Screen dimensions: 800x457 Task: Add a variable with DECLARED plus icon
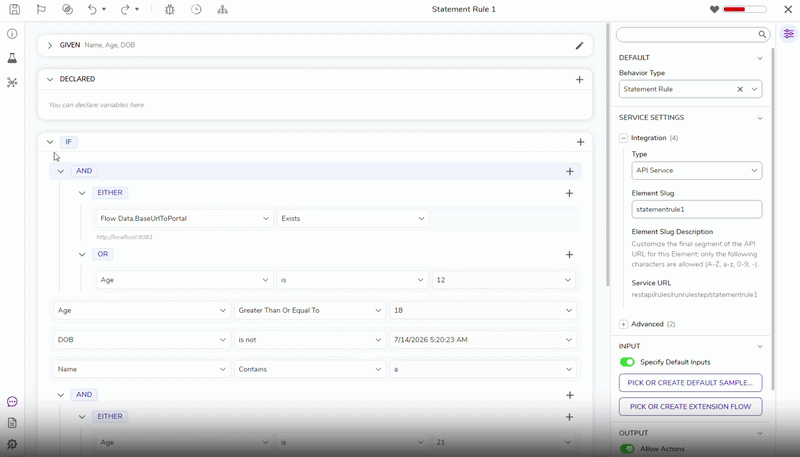coord(579,80)
